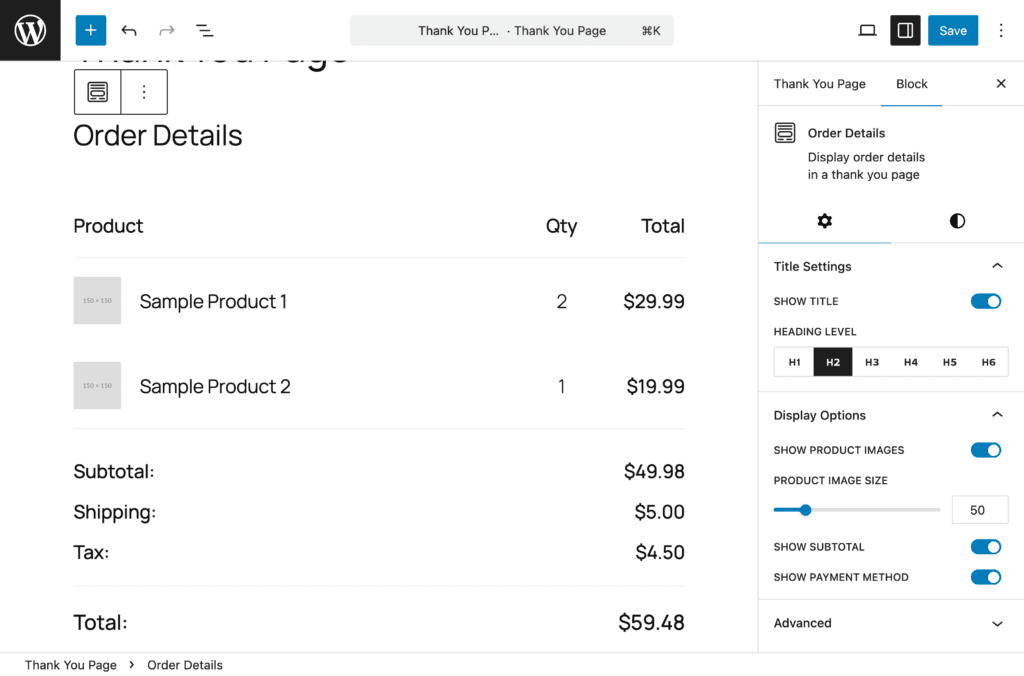Click the Save button
This screenshot has height=676, width=1024.
click(952, 30)
